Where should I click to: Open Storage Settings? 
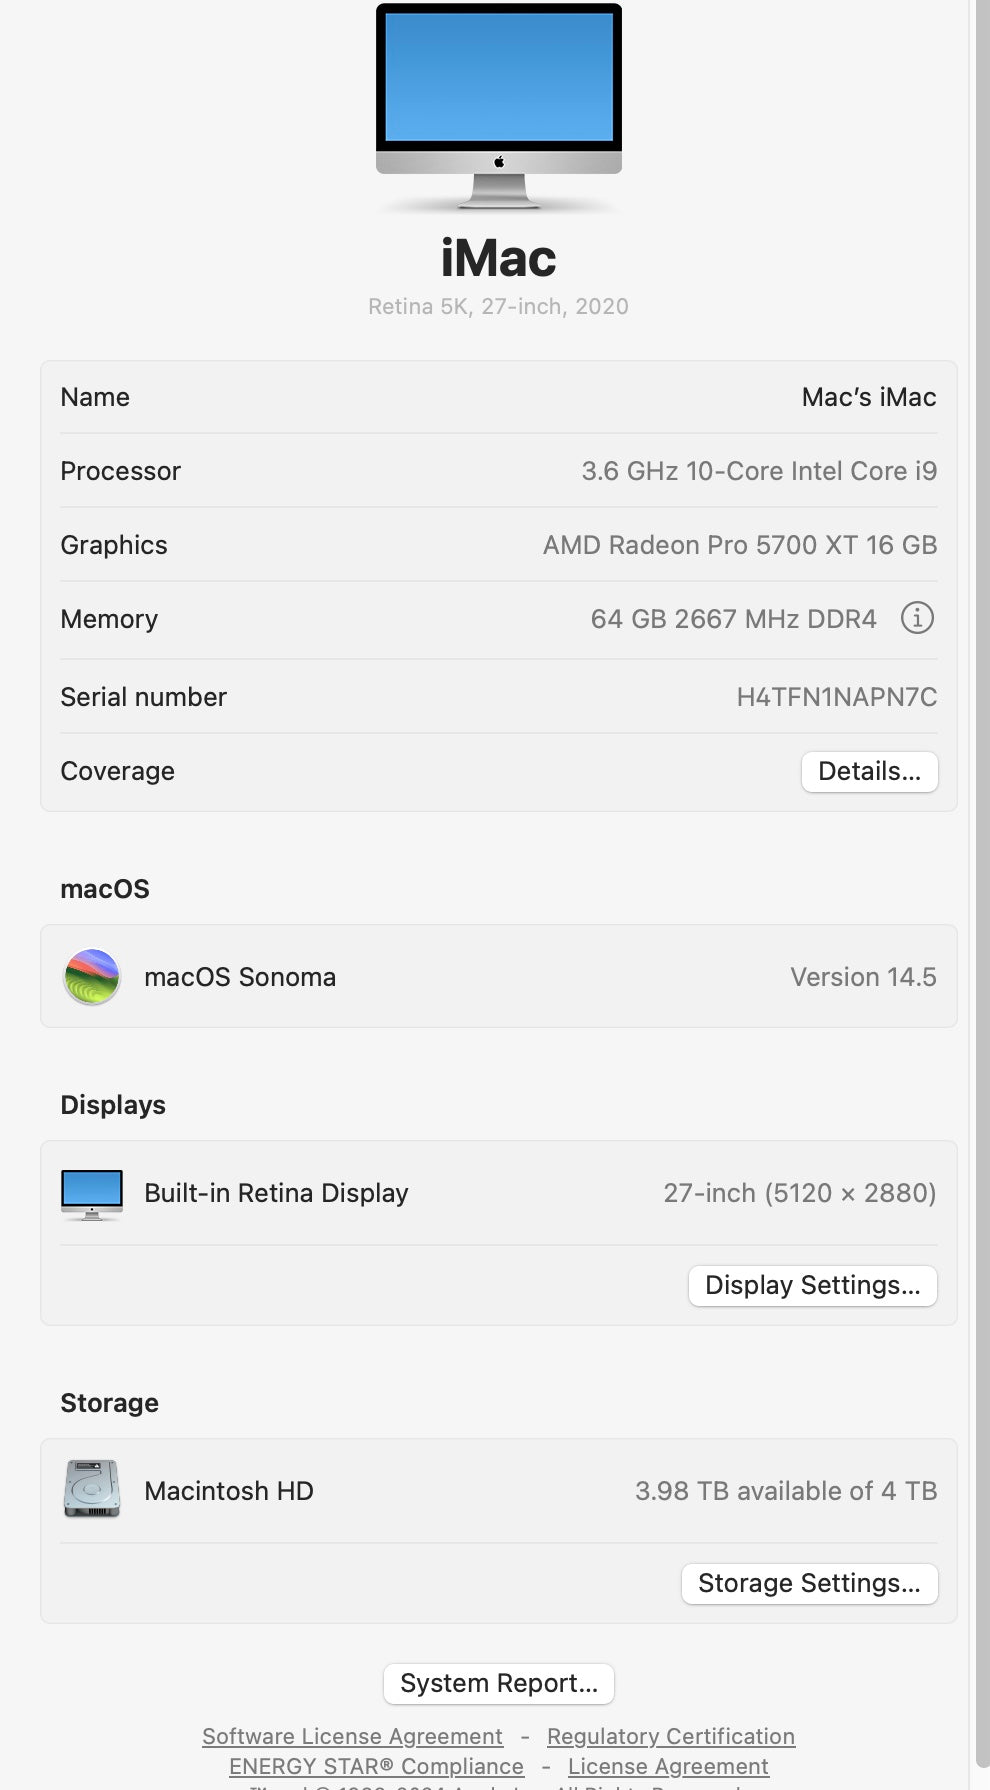(x=809, y=1583)
